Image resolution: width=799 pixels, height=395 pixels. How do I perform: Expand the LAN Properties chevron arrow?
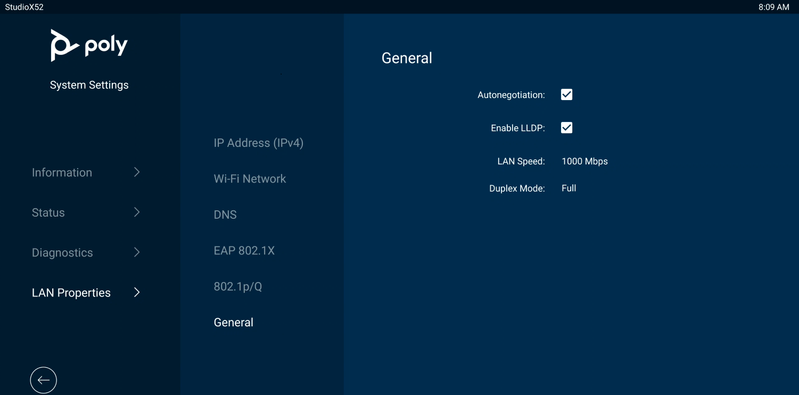click(137, 293)
